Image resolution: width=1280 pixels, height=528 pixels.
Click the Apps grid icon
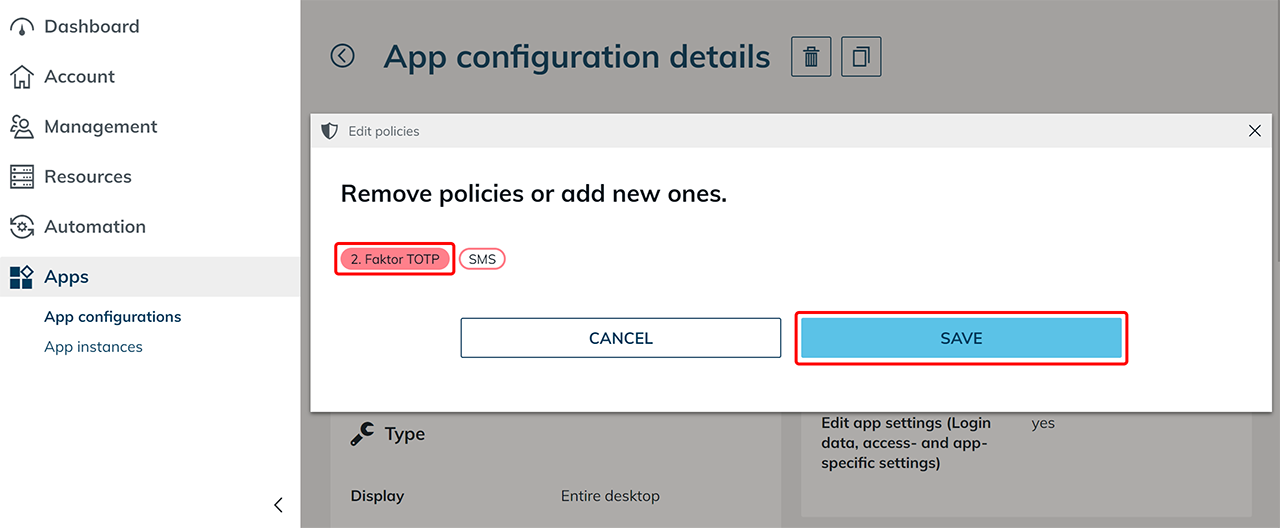[x=22, y=277]
